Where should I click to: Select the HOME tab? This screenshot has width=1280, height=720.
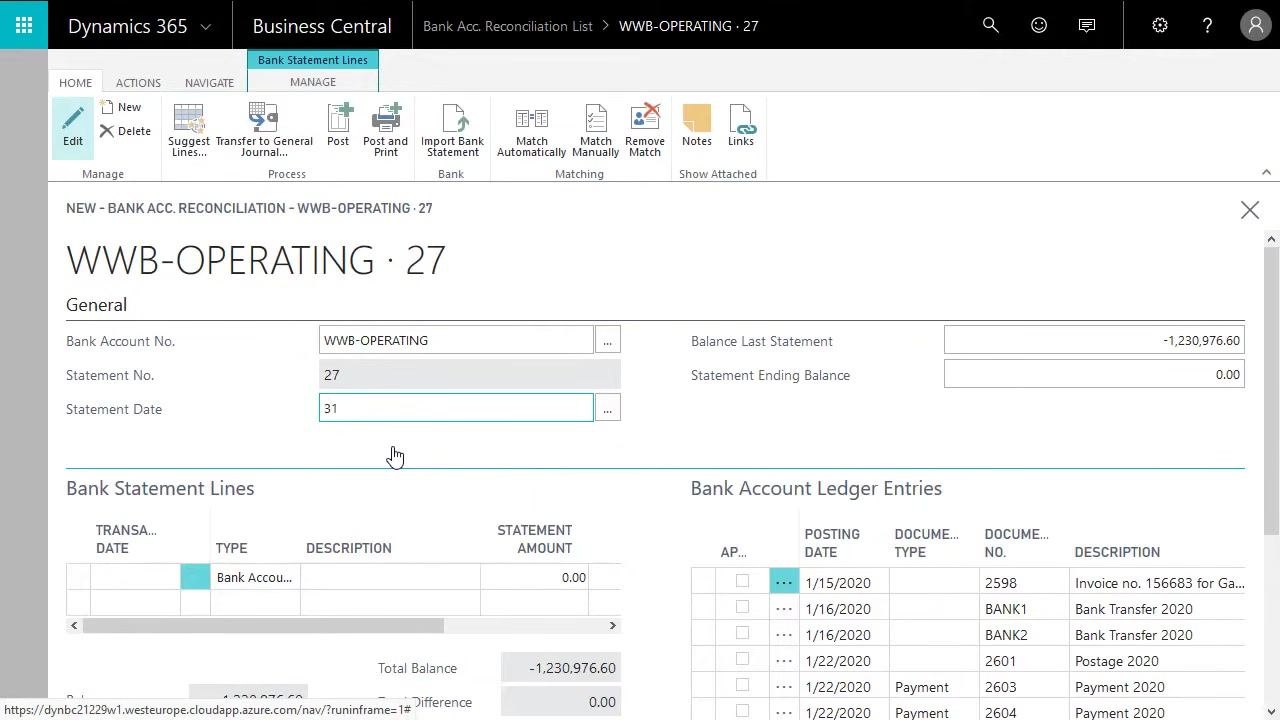tap(75, 83)
